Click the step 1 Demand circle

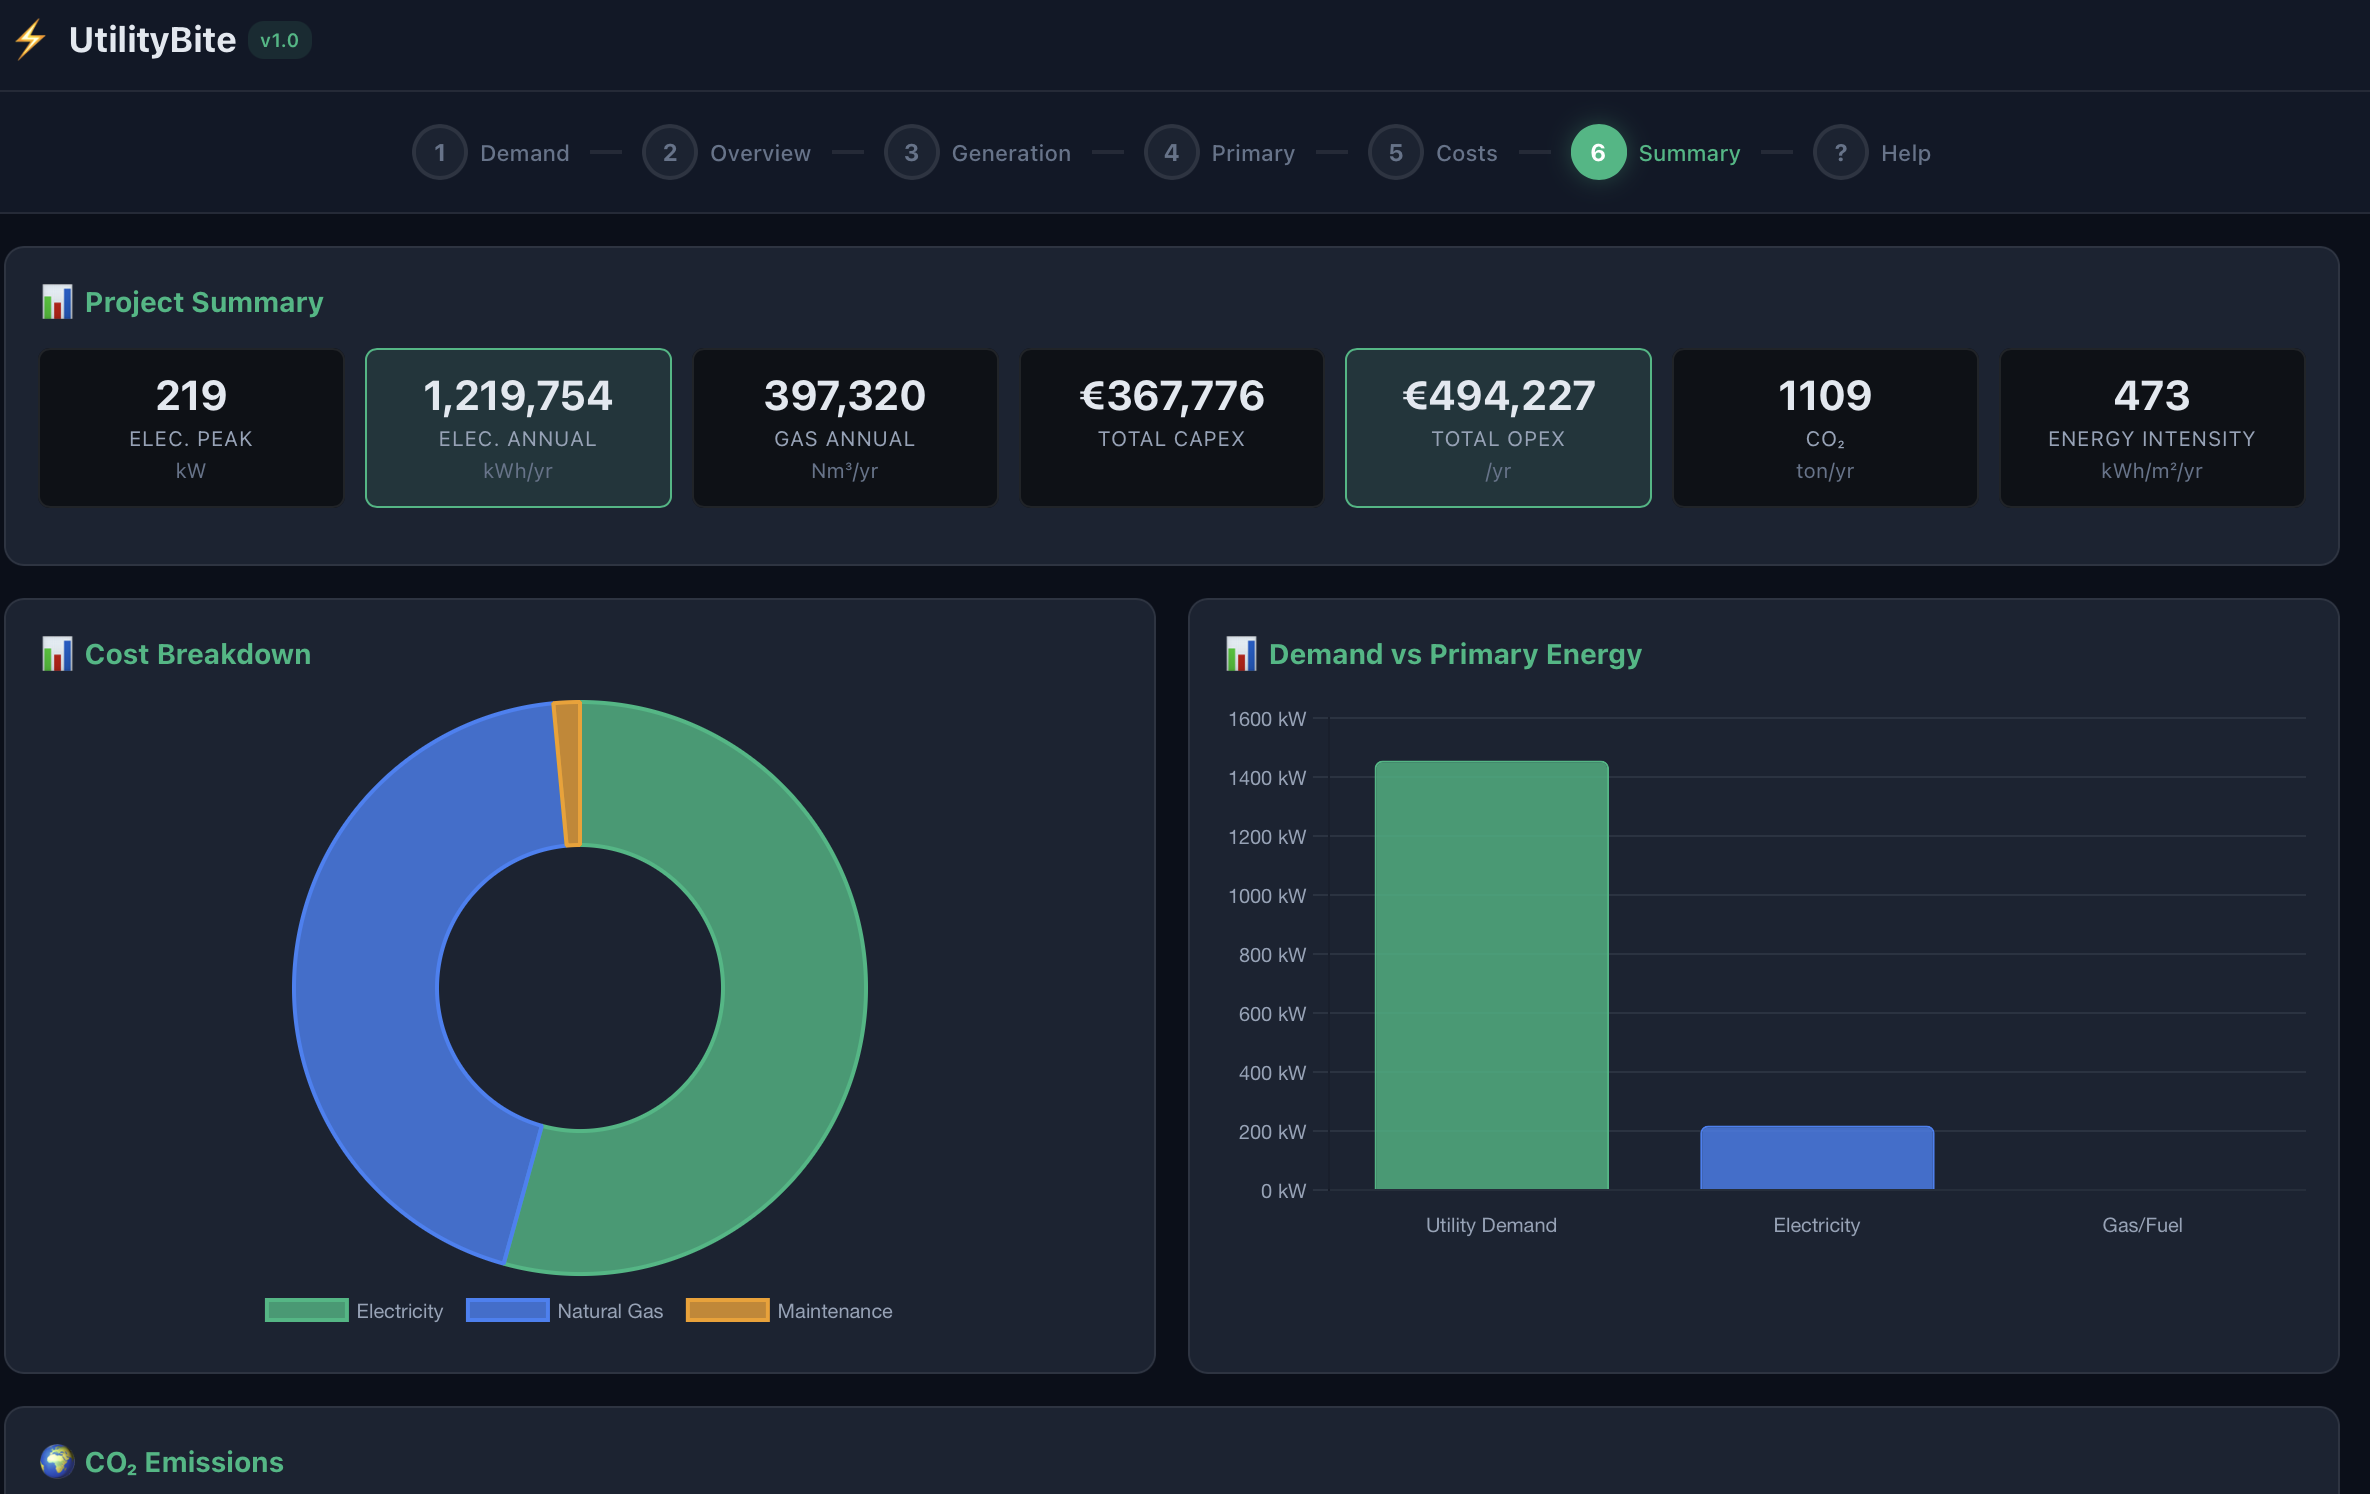[x=440, y=153]
